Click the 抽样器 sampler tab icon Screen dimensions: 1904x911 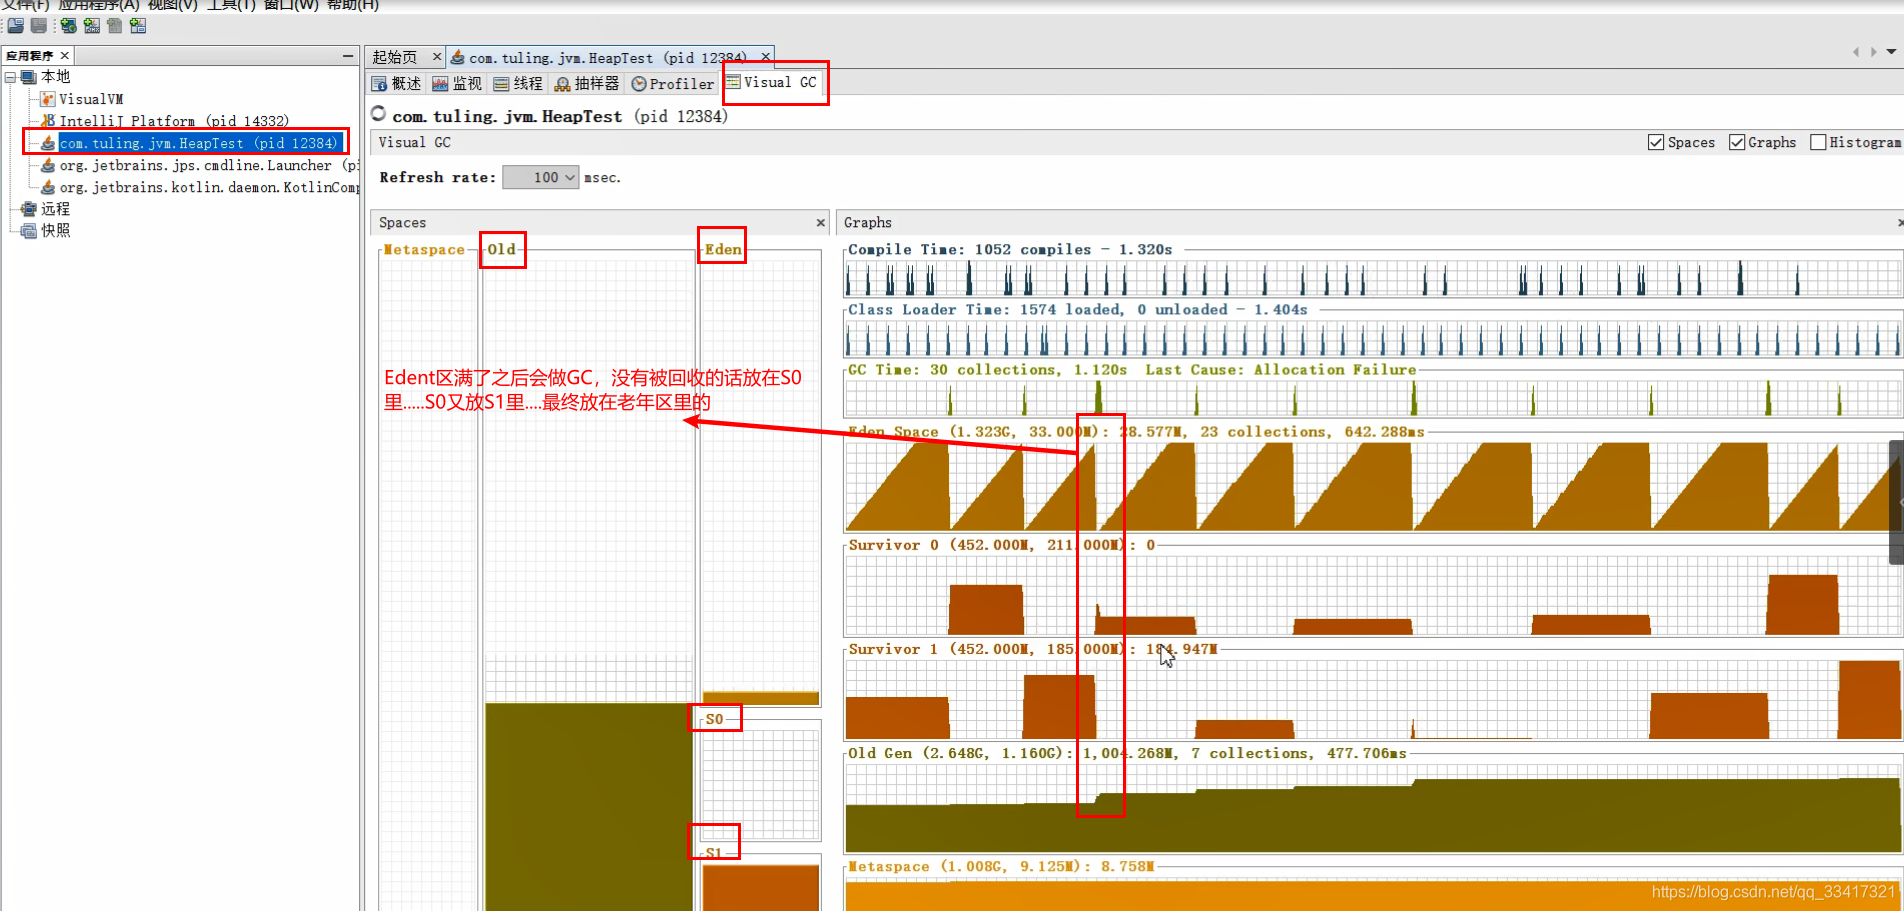pos(563,84)
